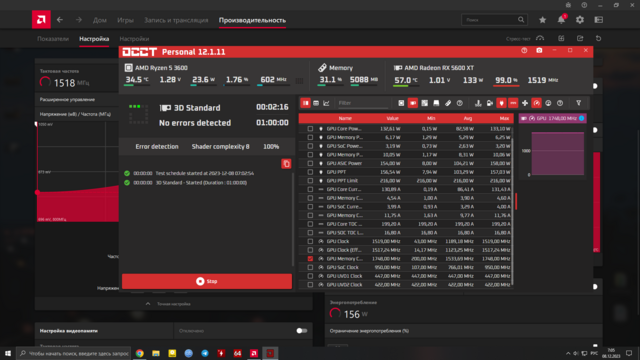Screen dimensions: 640x360
Task: Open OCCT help icon in title bar
Action: pos(524,51)
